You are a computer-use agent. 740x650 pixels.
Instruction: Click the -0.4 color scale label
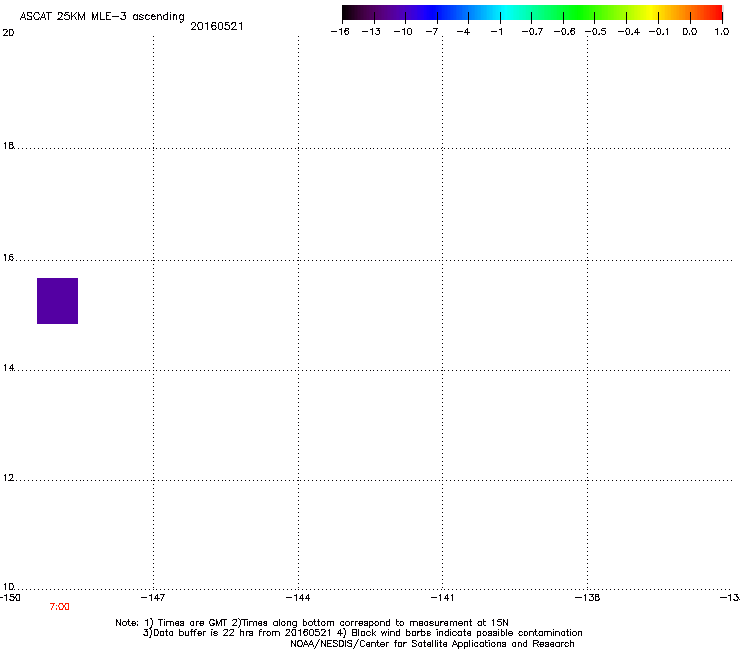(629, 32)
